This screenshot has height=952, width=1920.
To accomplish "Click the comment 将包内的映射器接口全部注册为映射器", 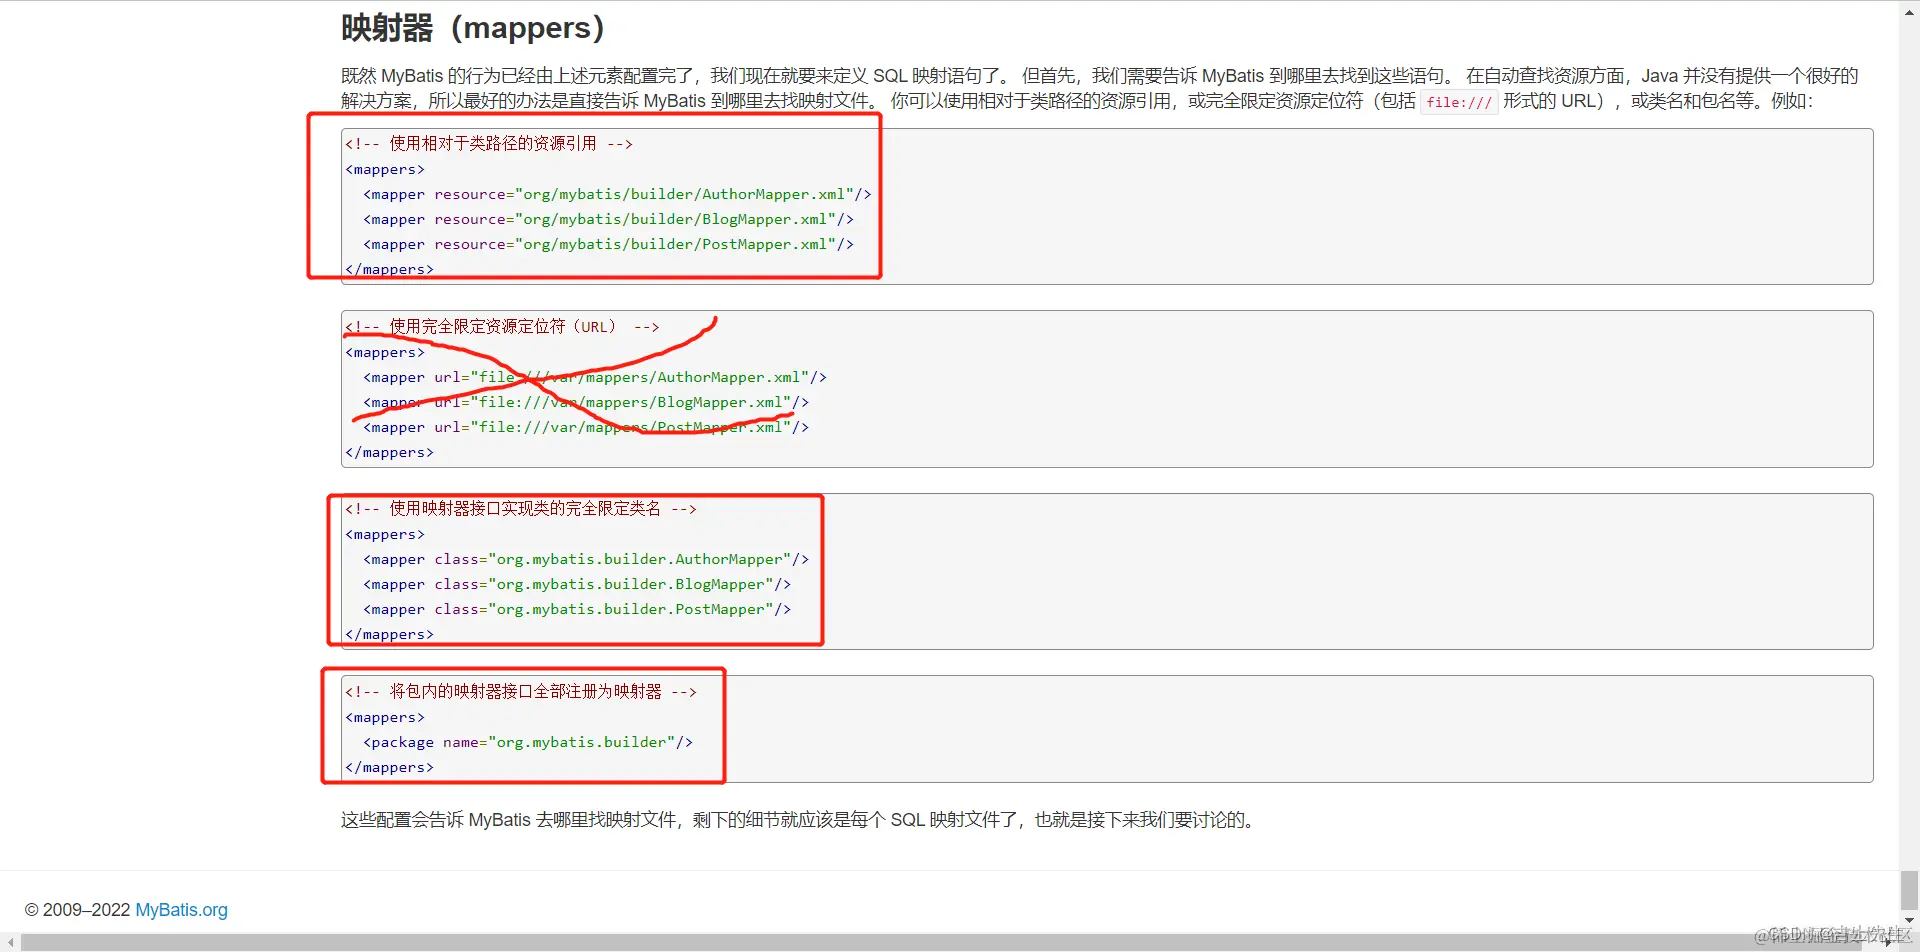I will pyautogui.click(x=521, y=692).
